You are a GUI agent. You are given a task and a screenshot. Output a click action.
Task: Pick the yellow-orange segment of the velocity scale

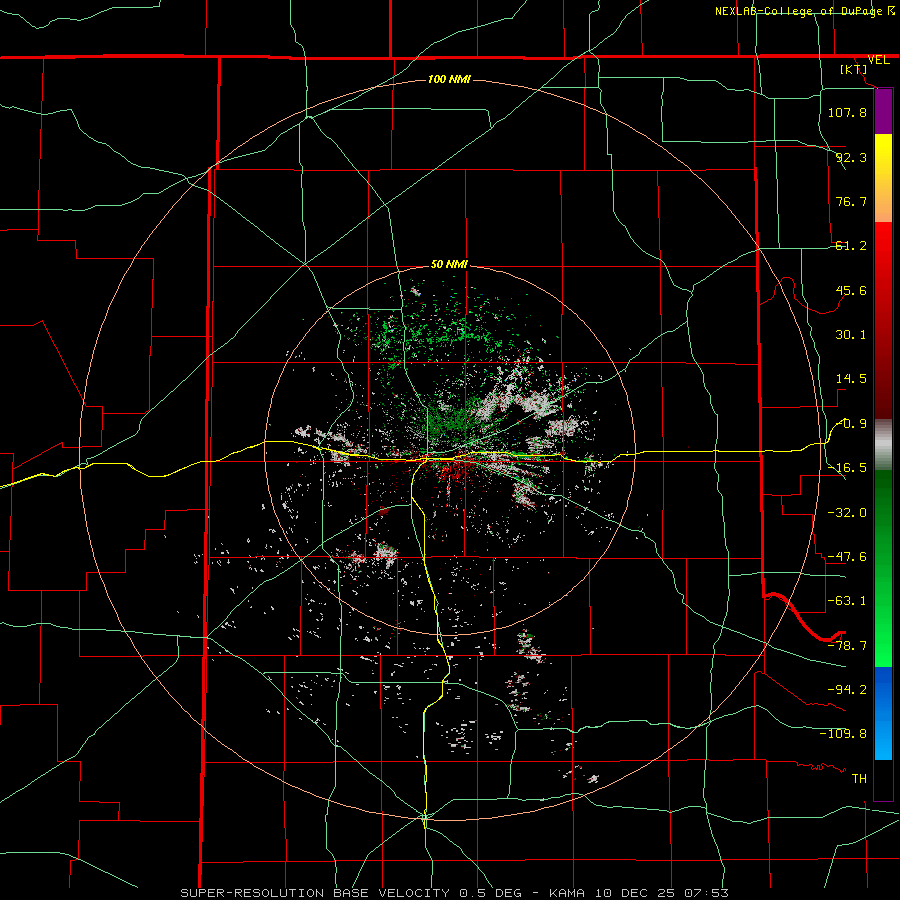tap(883, 178)
